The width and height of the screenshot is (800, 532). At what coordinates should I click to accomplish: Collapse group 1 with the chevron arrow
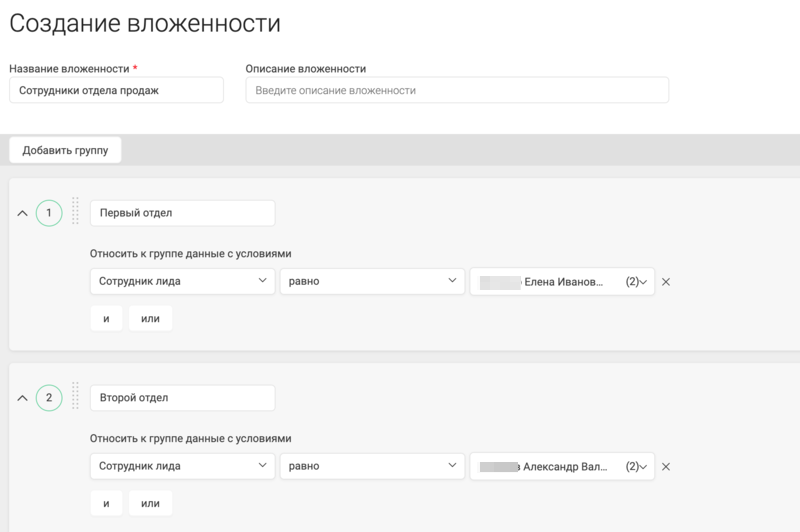[22, 213]
